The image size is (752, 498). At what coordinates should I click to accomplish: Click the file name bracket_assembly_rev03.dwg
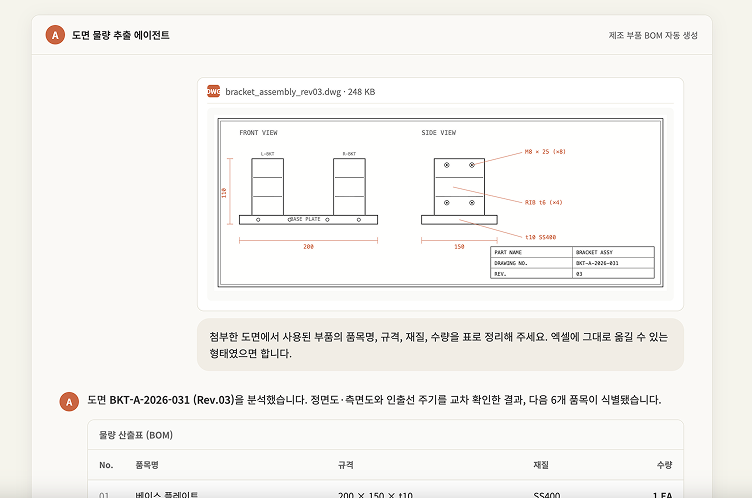pos(283,92)
